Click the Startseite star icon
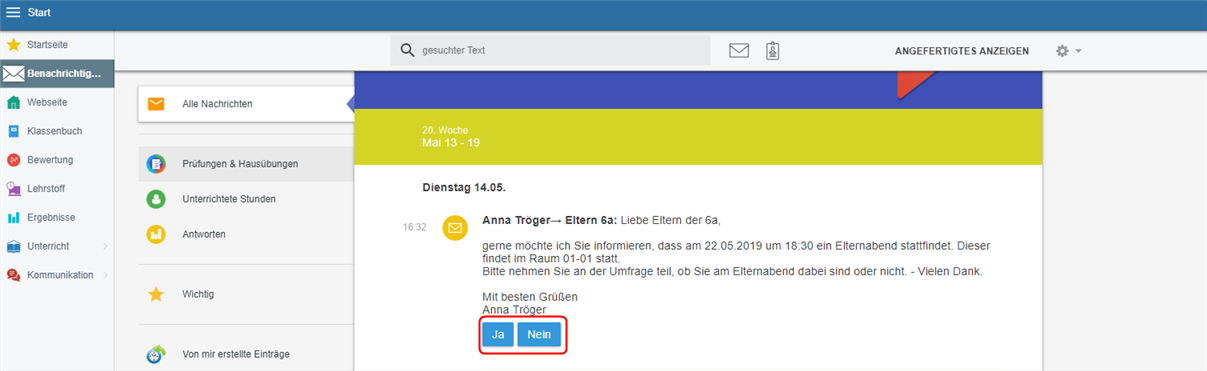This screenshot has width=1207, height=371. 13,45
